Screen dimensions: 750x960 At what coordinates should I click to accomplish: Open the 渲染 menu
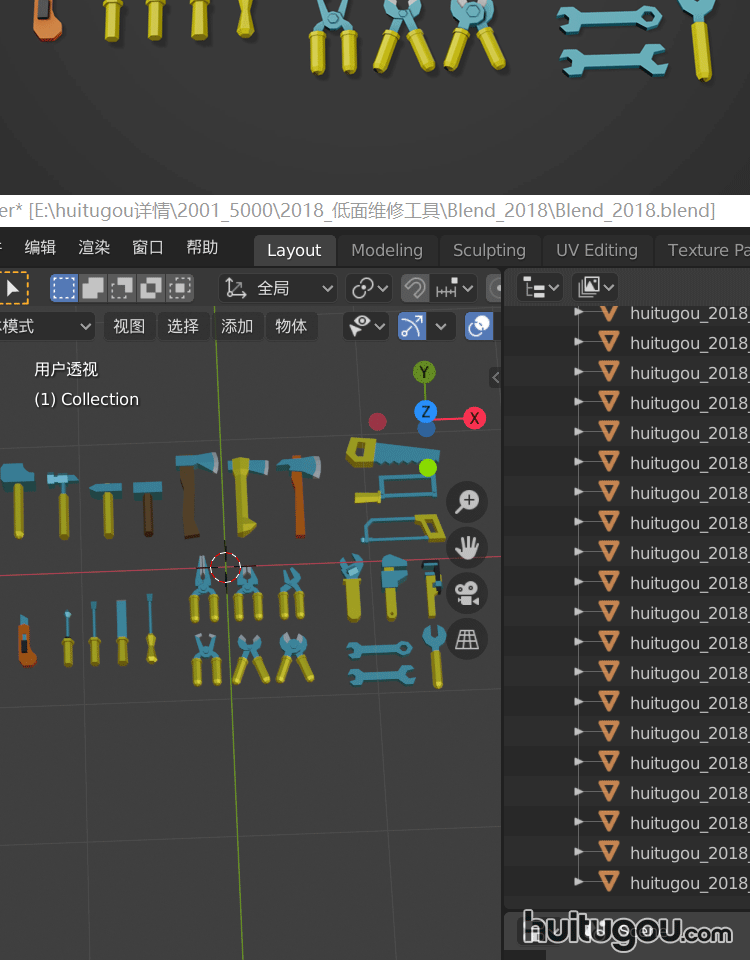[94, 248]
